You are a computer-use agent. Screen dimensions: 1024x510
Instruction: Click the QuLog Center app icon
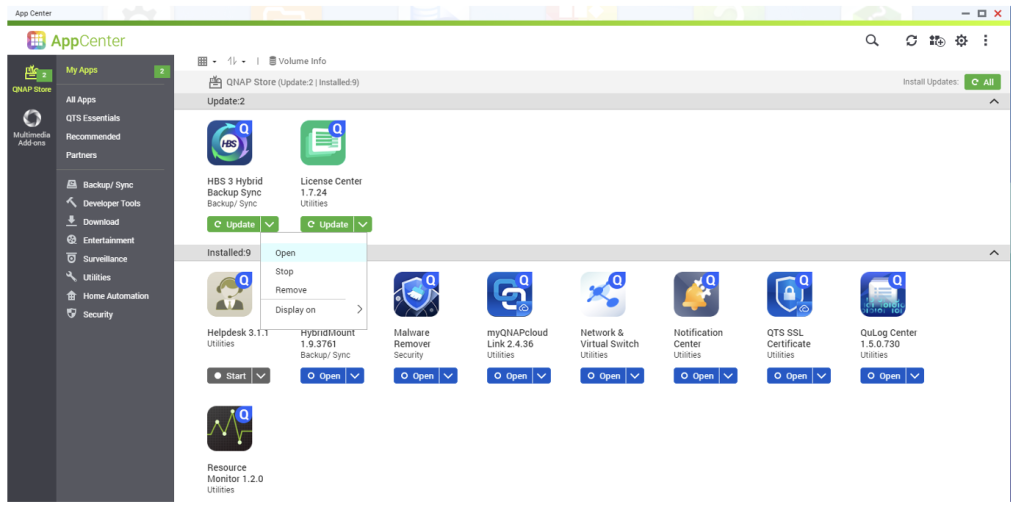tap(884, 295)
